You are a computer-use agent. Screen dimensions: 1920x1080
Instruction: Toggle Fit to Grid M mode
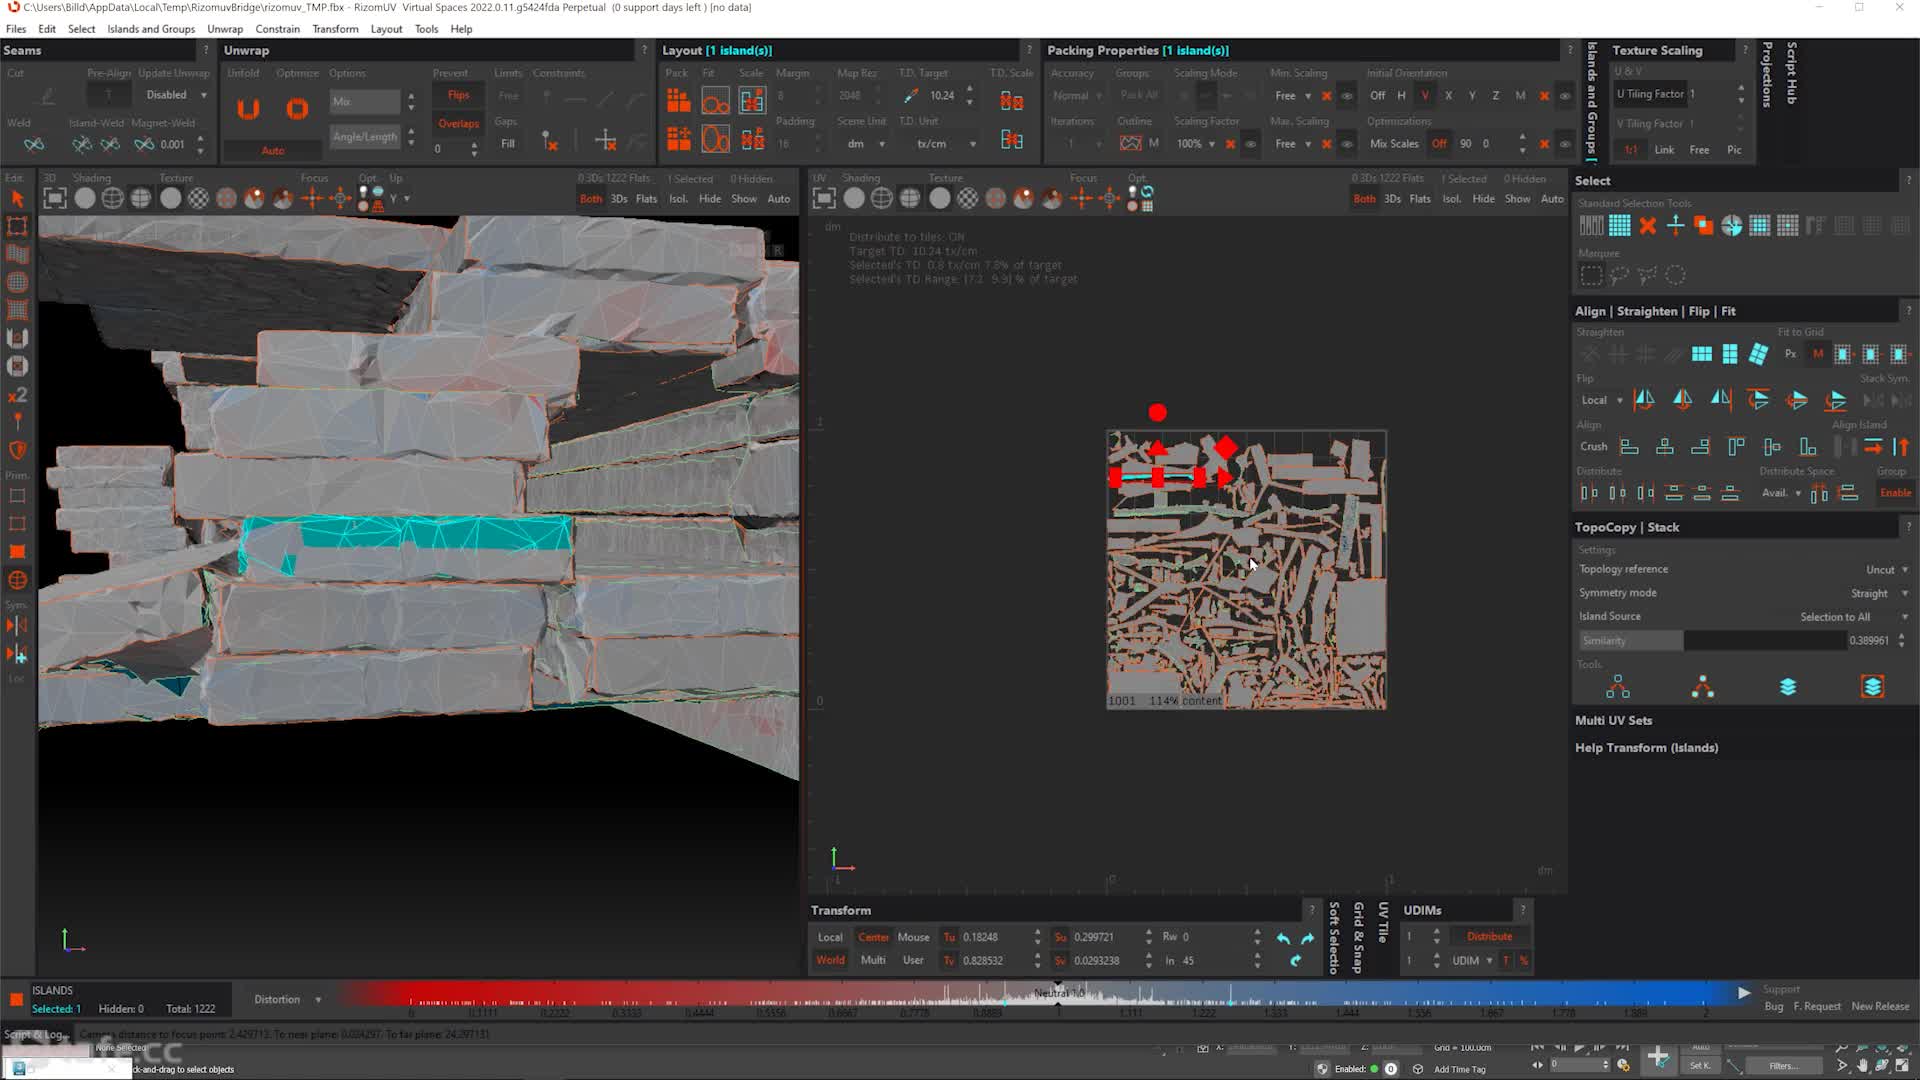(1817, 354)
